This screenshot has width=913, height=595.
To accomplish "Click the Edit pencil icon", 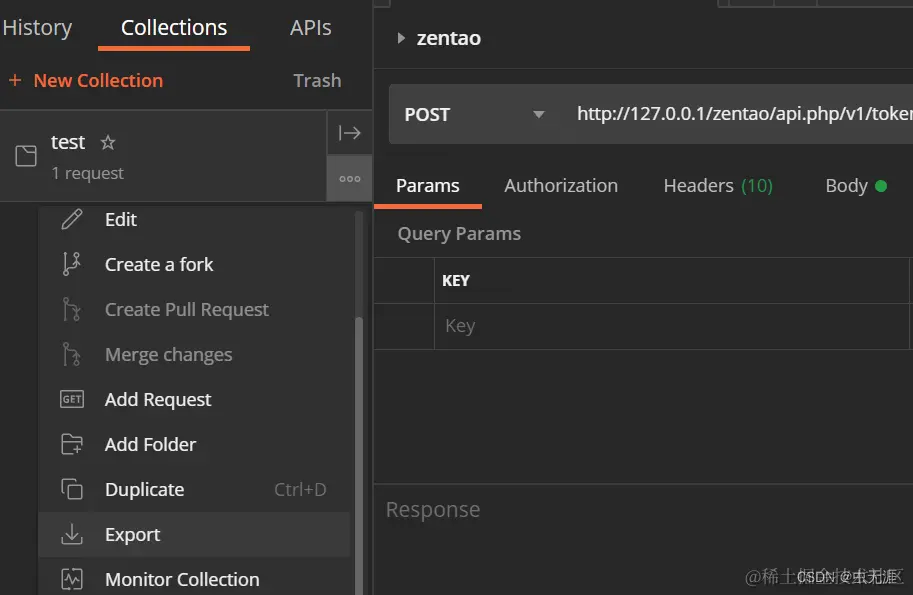I will [x=72, y=219].
